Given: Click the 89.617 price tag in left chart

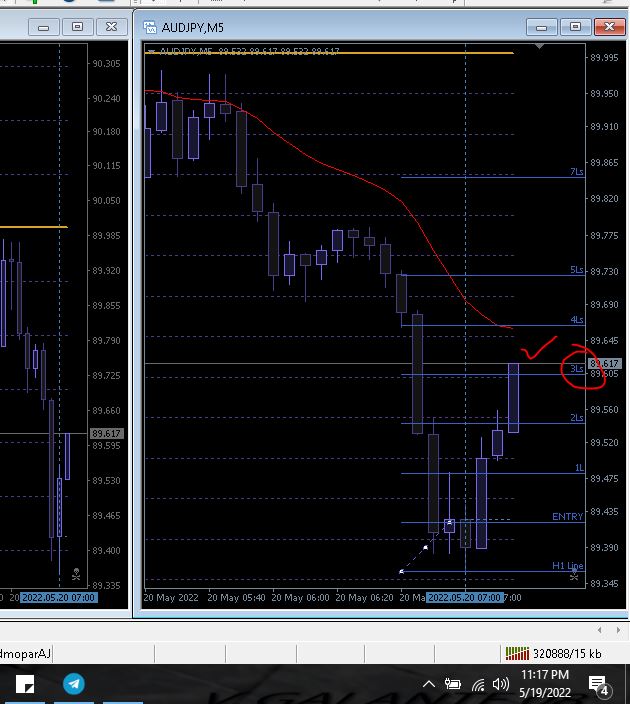Looking at the screenshot, I should [x=106, y=434].
